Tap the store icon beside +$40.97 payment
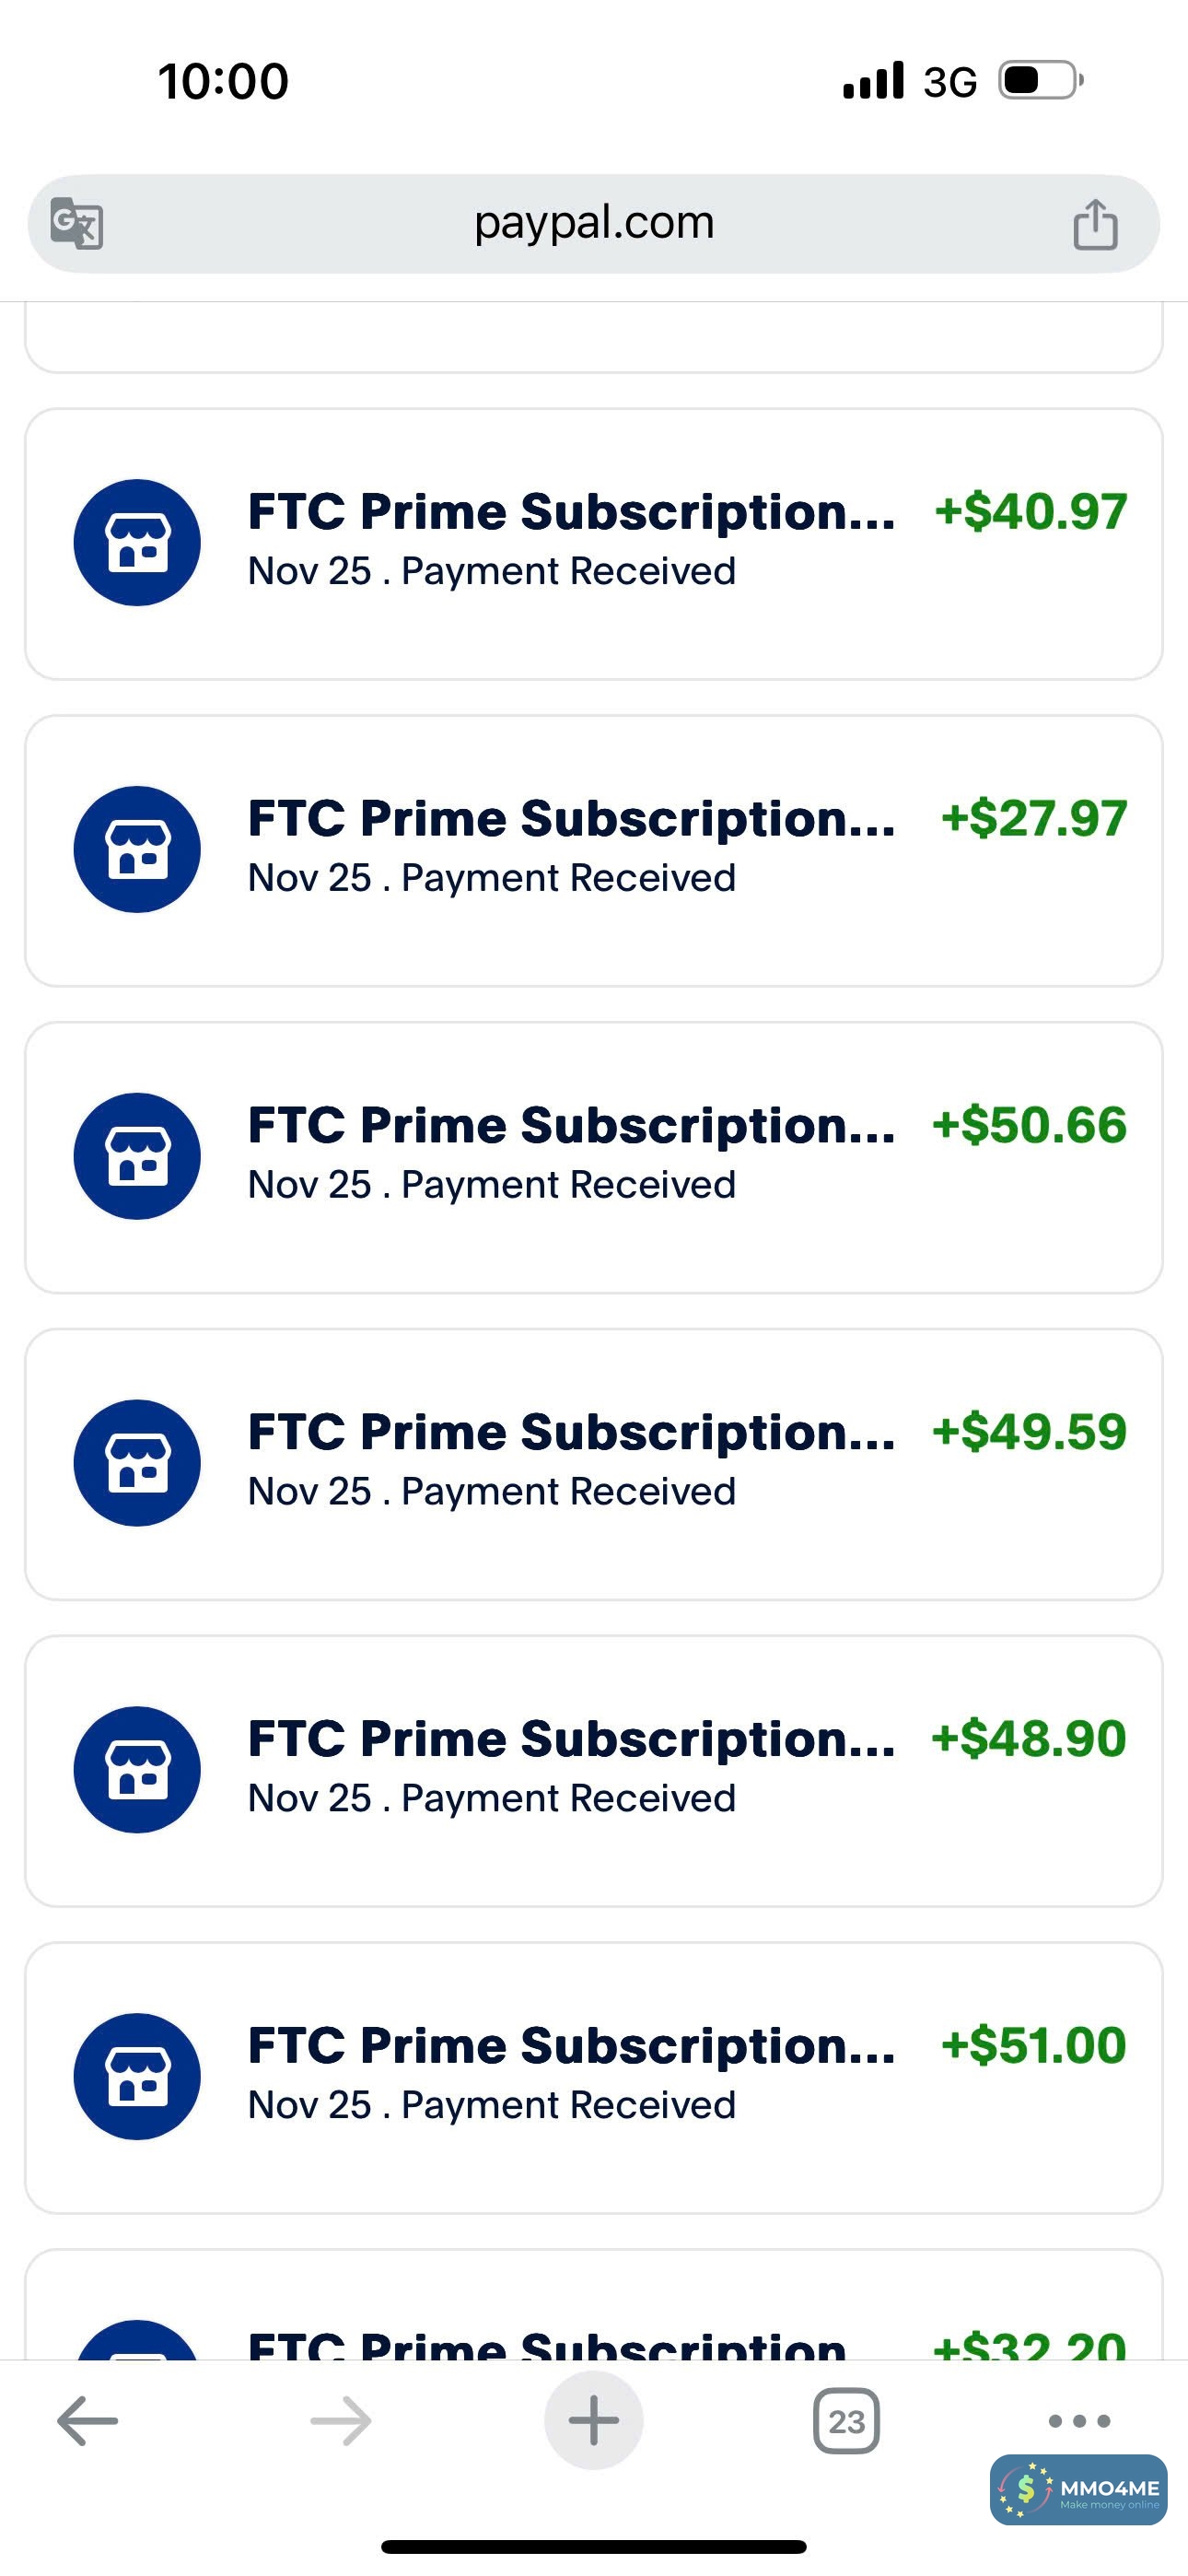Viewport: 1188px width, 2576px height. coord(137,543)
